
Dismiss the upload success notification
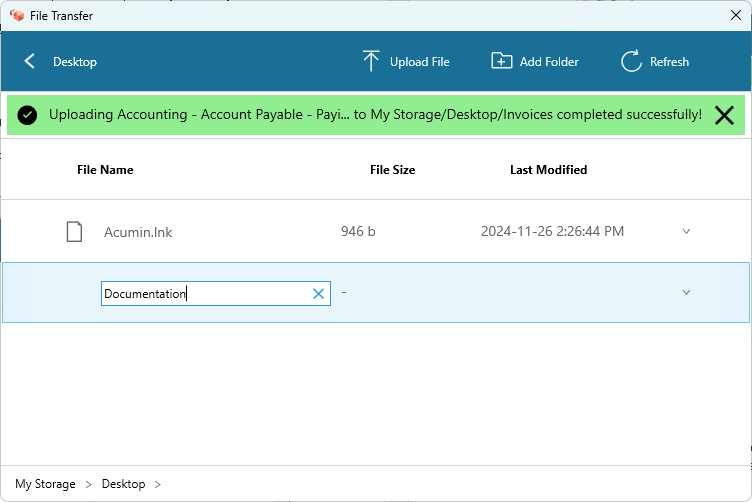tap(724, 115)
